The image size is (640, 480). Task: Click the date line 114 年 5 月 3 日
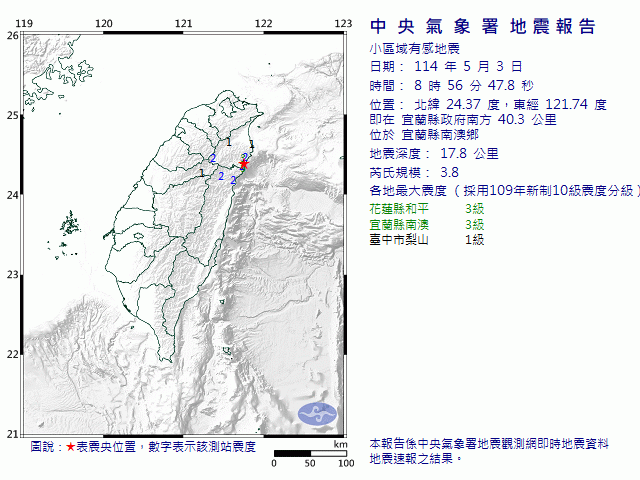coord(446,67)
